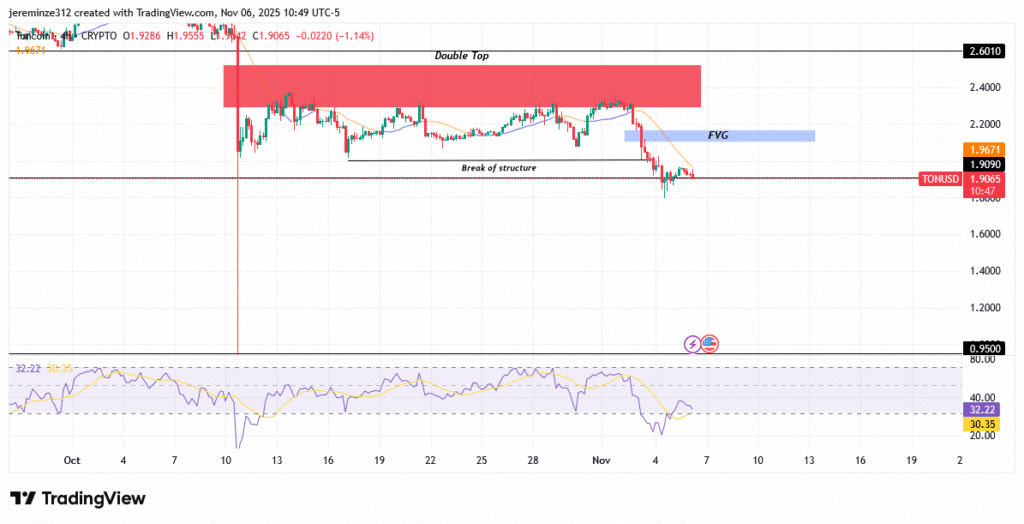Viewport: 1024px width, 524px height.
Task: Click the purple lightning event icon
Action: pyautogui.click(x=692, y=343)
